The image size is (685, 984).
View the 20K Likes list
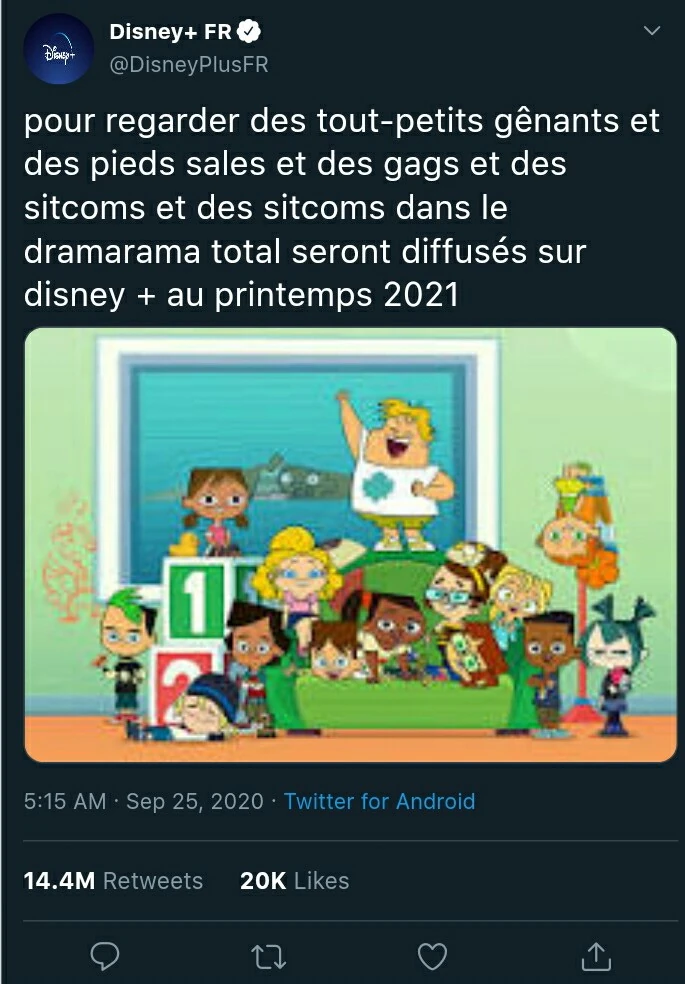click(x=294, y=881)
